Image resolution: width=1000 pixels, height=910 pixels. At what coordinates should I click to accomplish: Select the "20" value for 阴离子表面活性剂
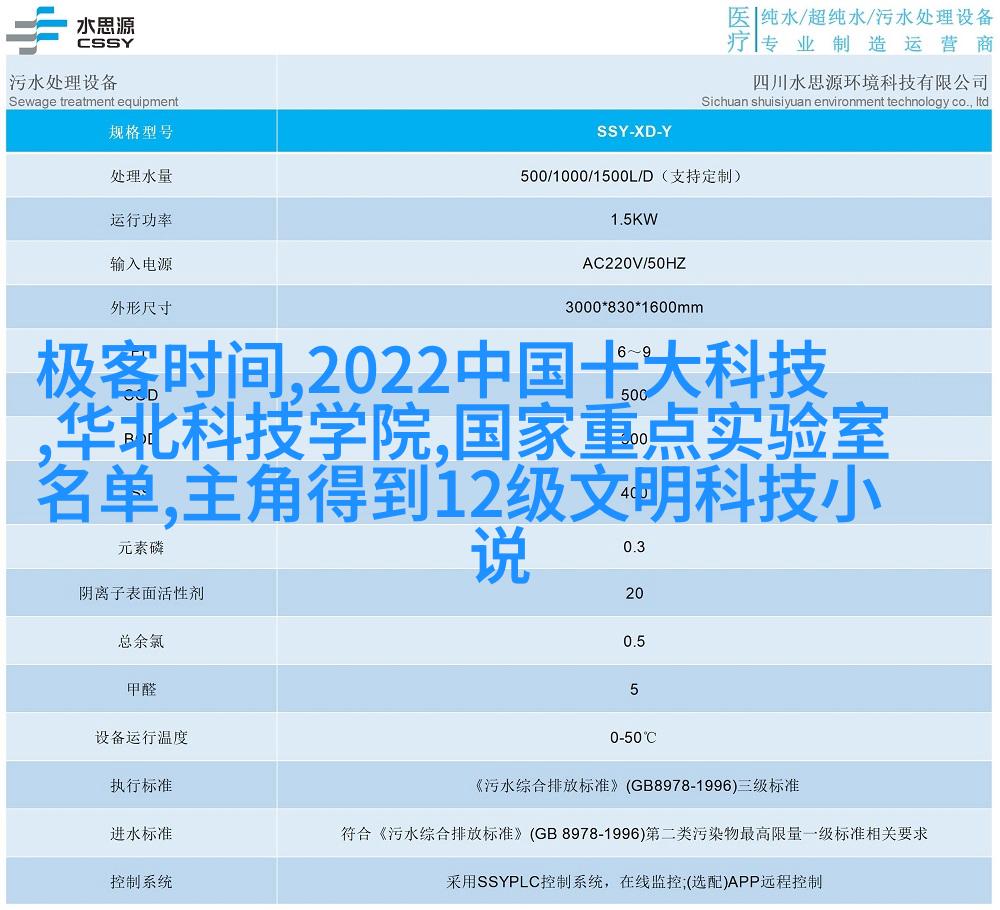tap(634, 594)
